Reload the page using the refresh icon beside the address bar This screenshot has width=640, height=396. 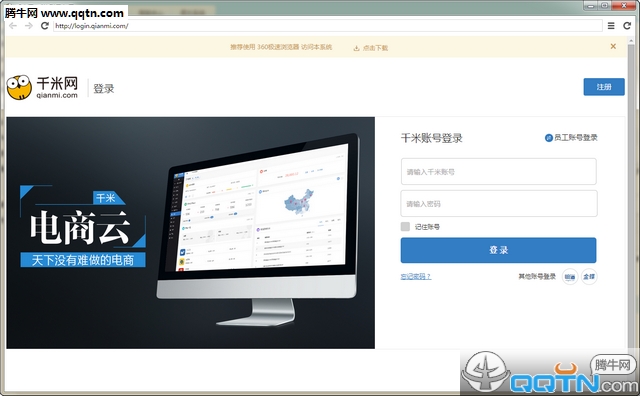tap(44, 26)
